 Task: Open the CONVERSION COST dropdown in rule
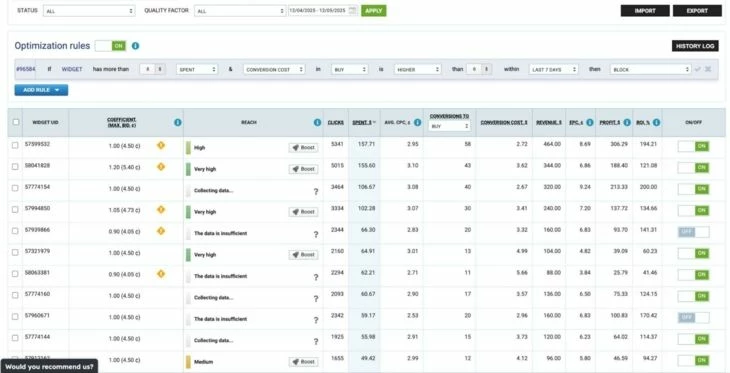[x=274, y=69]
